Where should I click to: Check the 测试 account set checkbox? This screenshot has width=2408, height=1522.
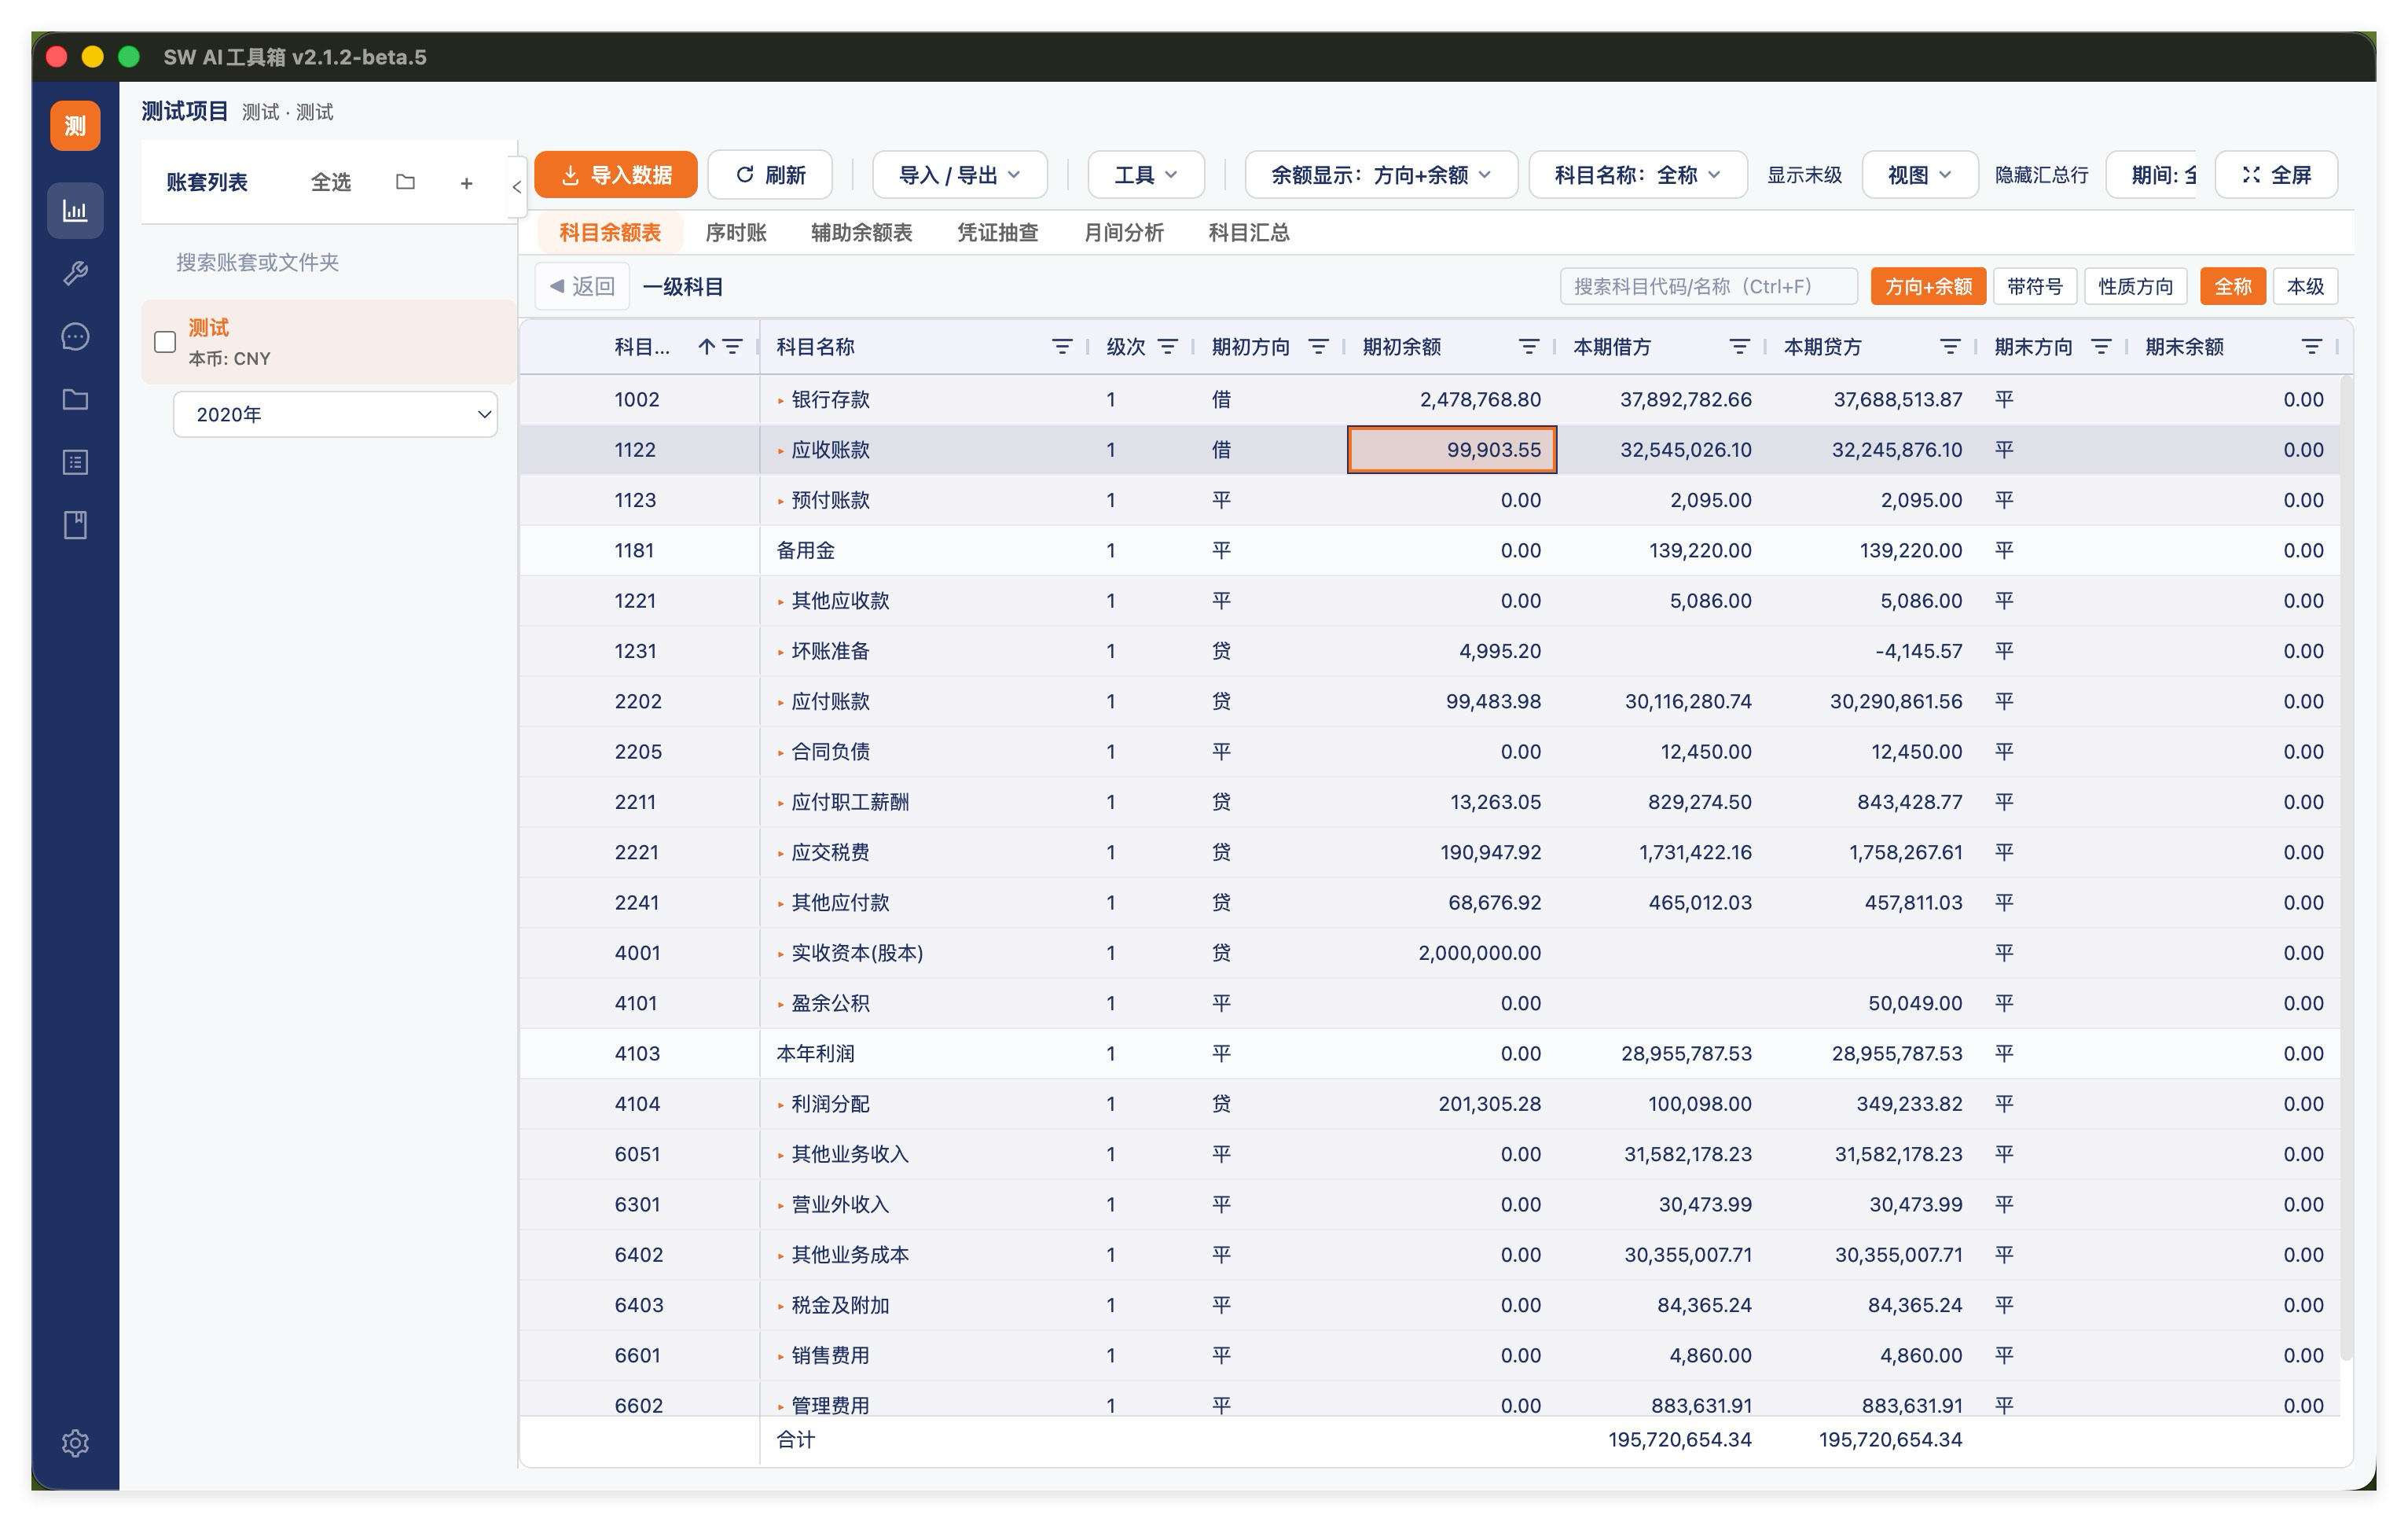[166, 342]
